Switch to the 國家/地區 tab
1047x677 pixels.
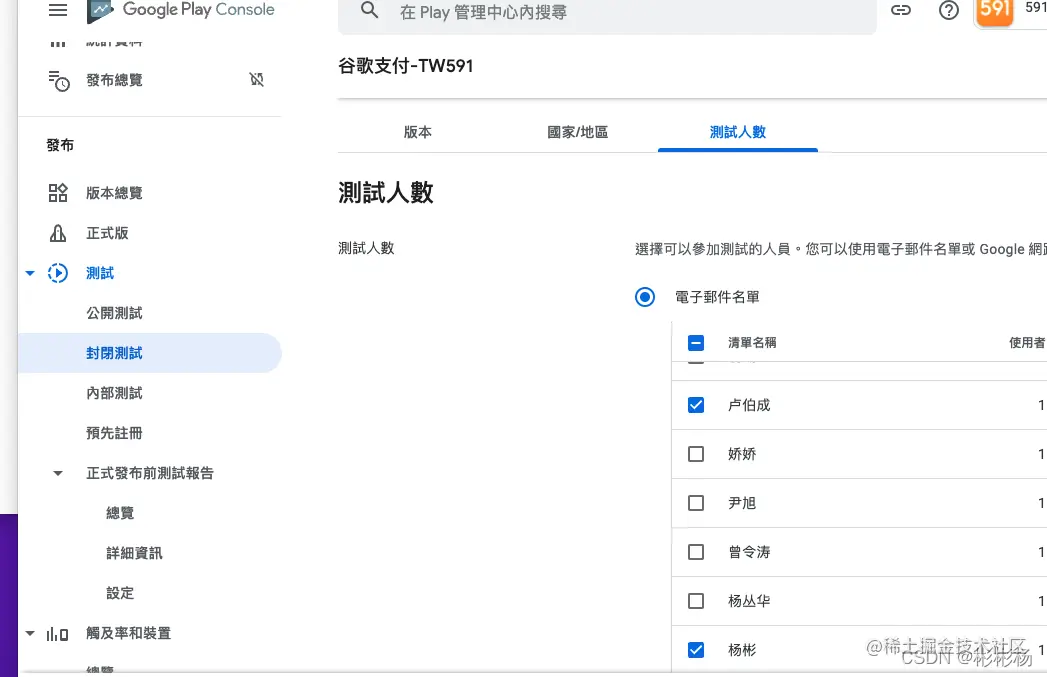(578, 132)
